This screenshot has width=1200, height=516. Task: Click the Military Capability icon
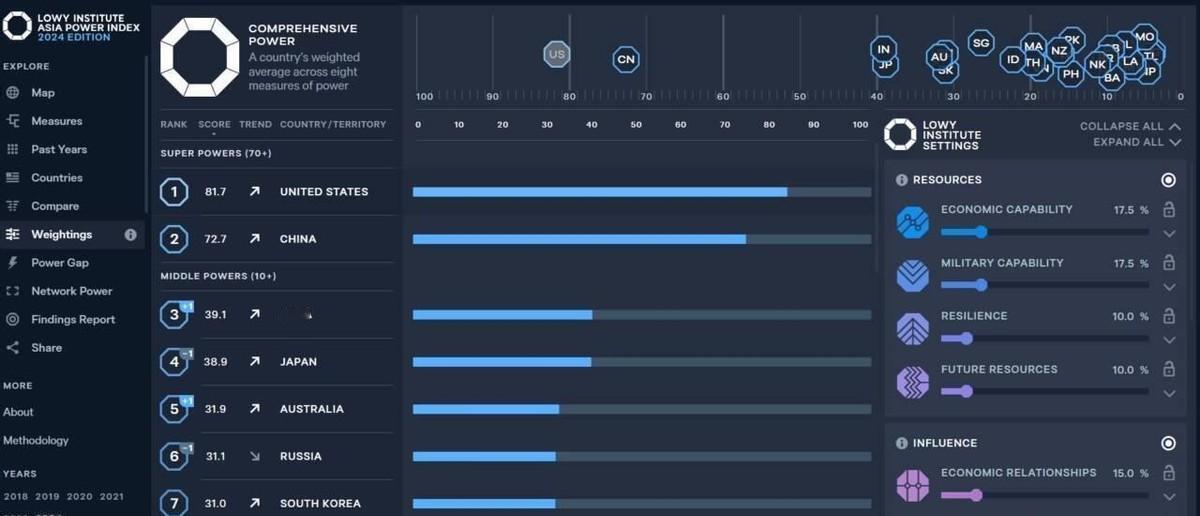(x=913, y=276)
